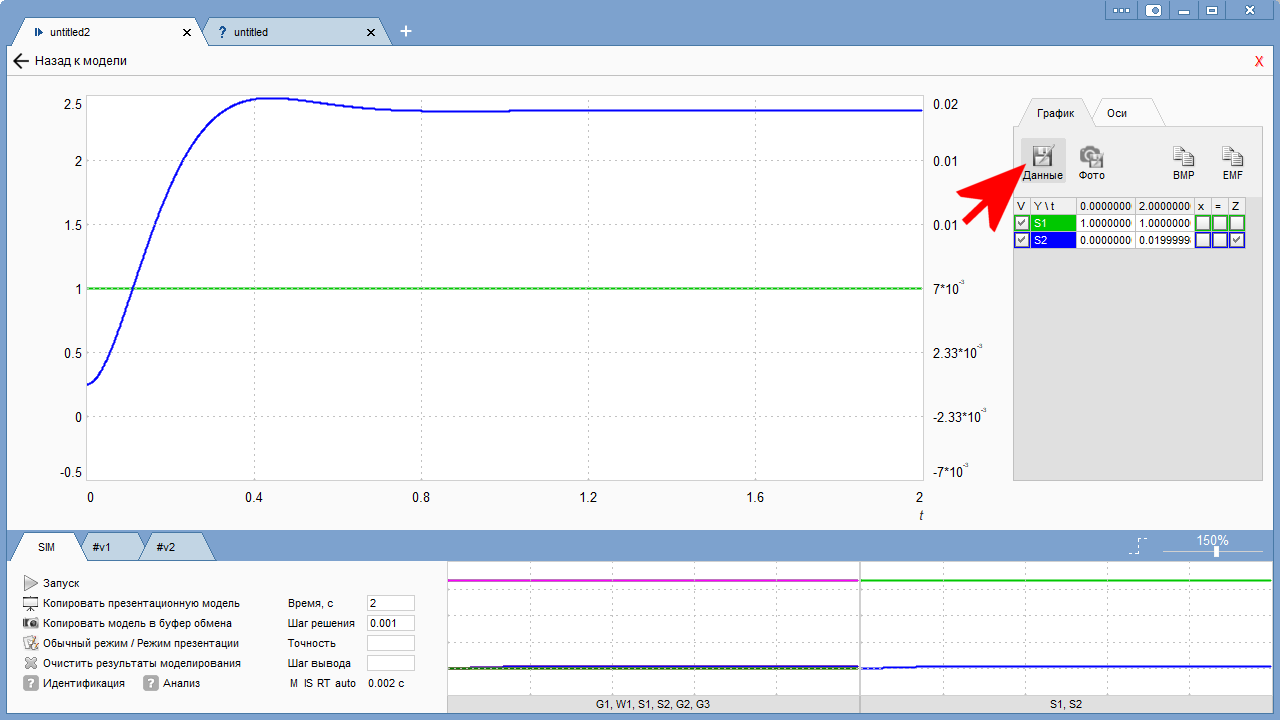Toggle the Z checkbox in S1 row
Image resolution: width=1280 pixels, height=720 pixels.
1237,223
